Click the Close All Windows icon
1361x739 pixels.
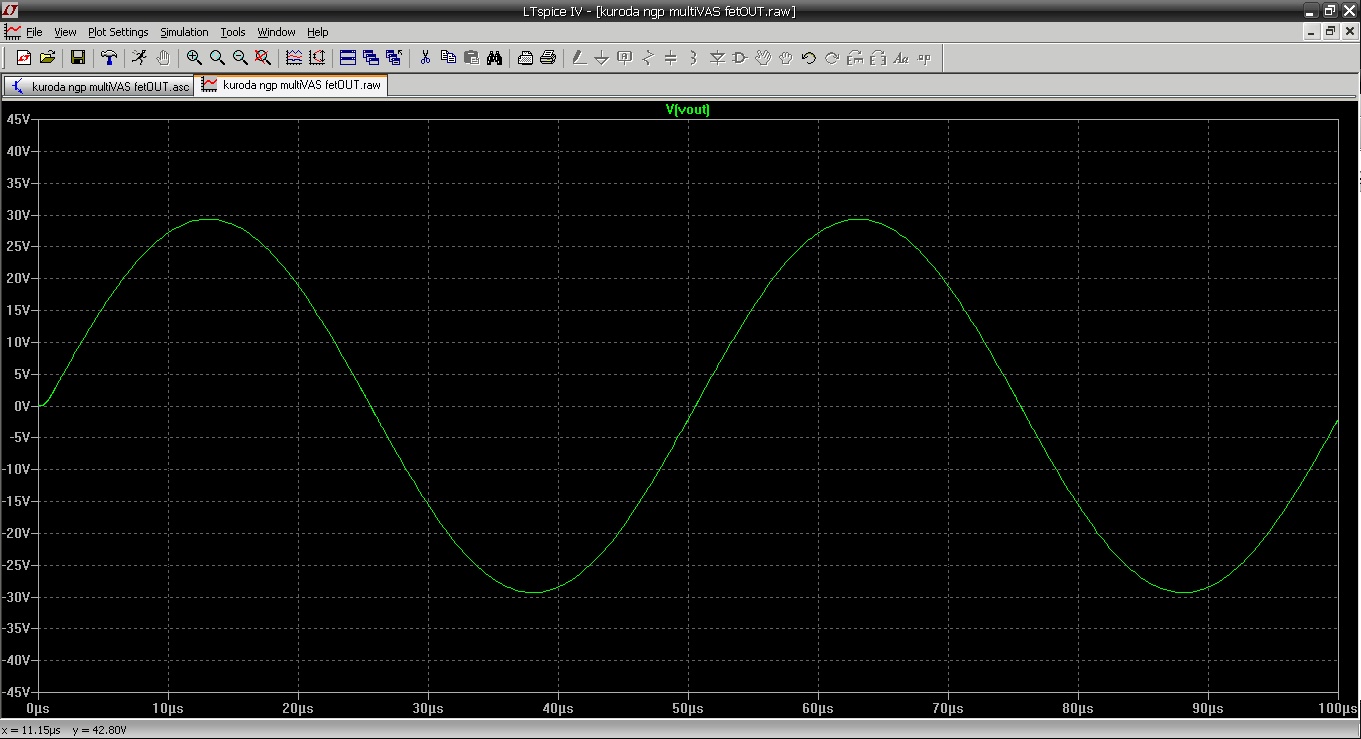point(394,58)
